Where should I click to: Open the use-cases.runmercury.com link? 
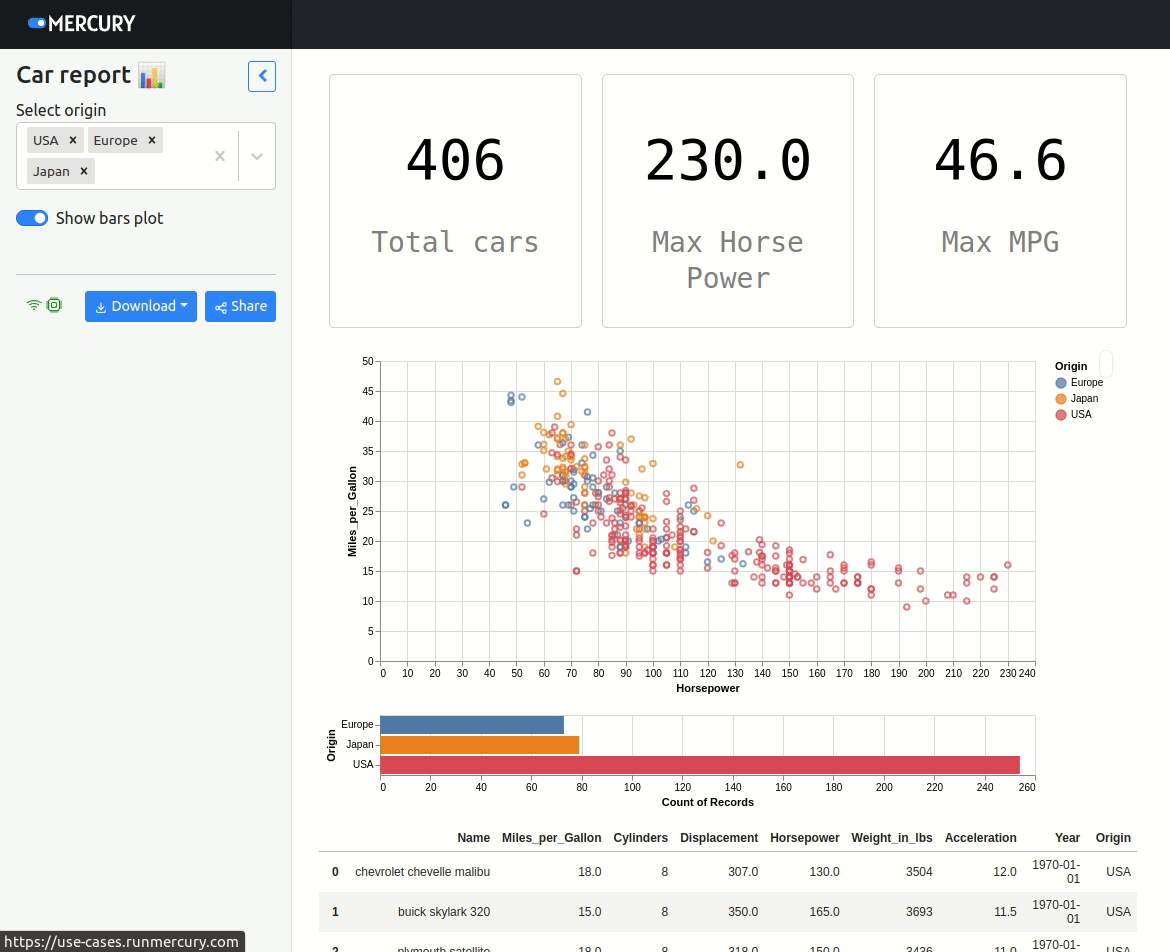[x=122, y=941]
